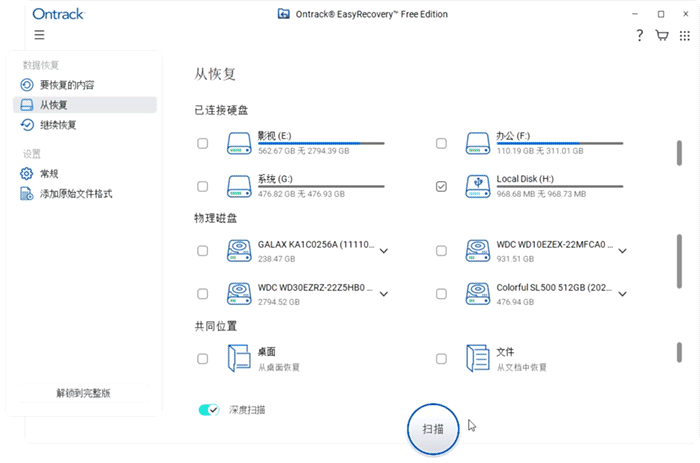Open 添加原始文件格式 in the sidebar
Image resolution: width=700 pixels, height=463 pixels.
85,194
